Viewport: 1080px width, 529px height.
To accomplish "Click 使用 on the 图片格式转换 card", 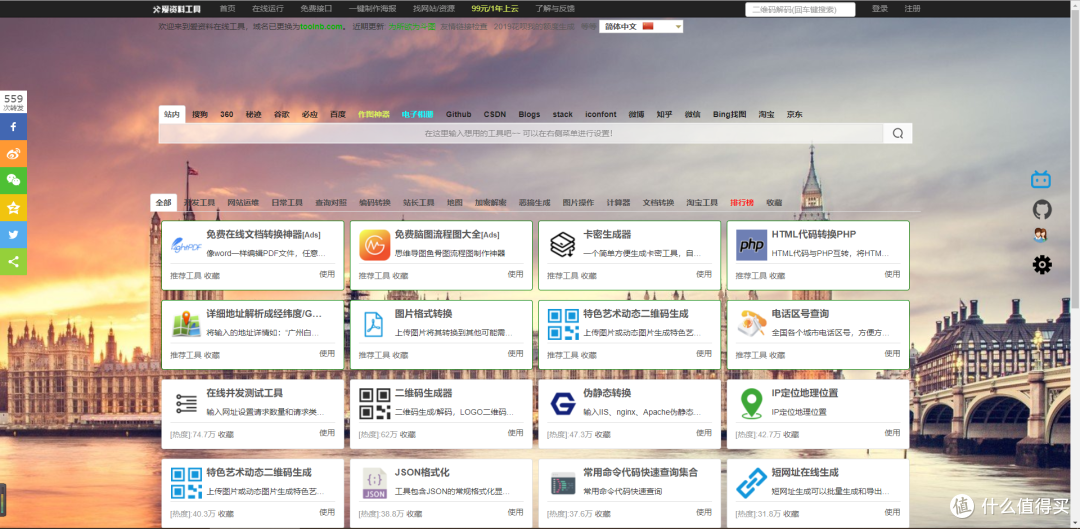I will pos(515,353).
